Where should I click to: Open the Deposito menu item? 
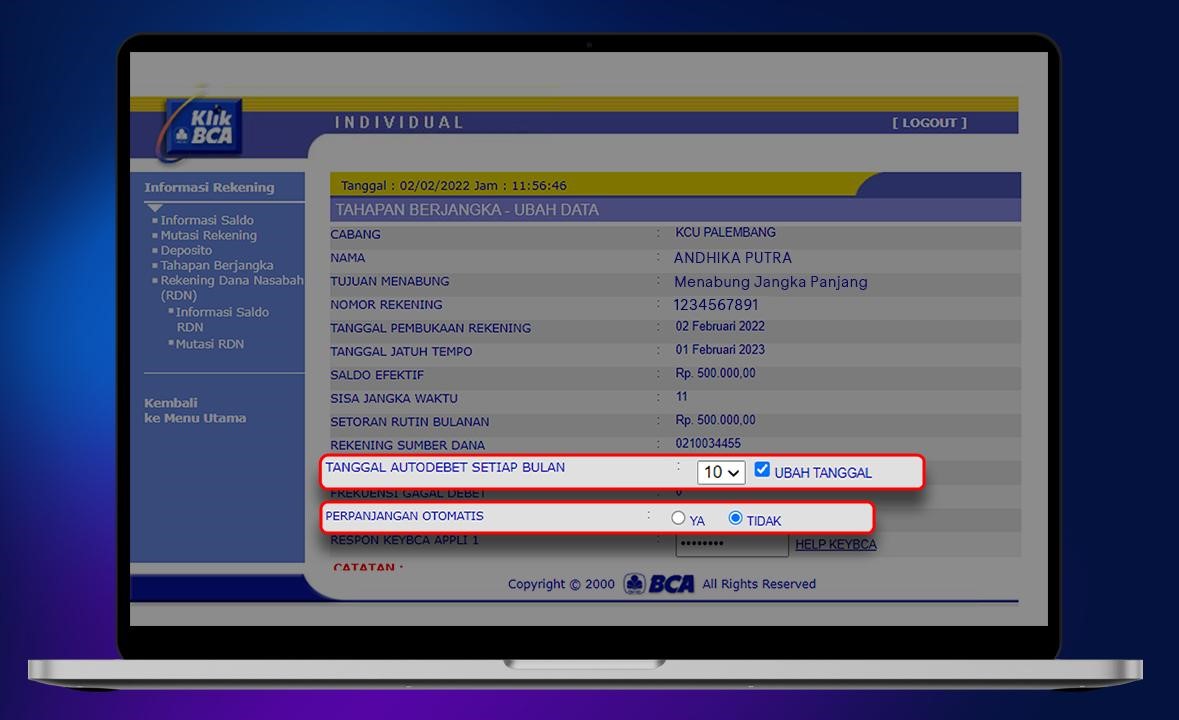[x=186, y=250]
